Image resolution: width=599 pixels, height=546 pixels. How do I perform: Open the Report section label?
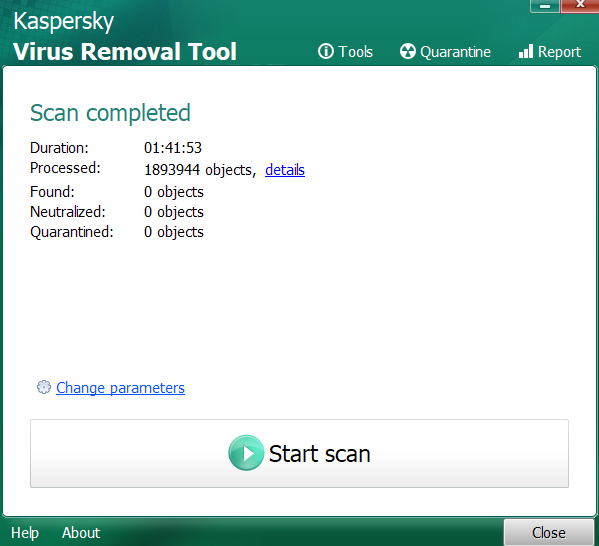pos(559,52)
